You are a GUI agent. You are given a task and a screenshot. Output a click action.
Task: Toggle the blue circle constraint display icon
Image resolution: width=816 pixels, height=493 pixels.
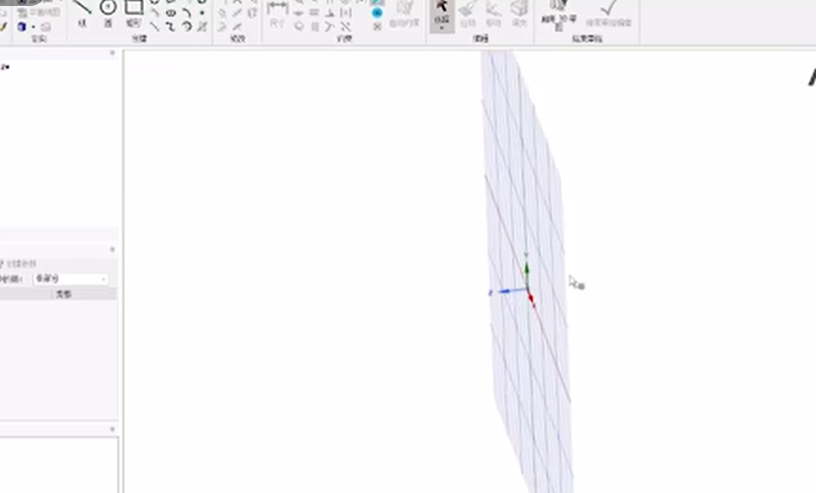tap(377, 13)
